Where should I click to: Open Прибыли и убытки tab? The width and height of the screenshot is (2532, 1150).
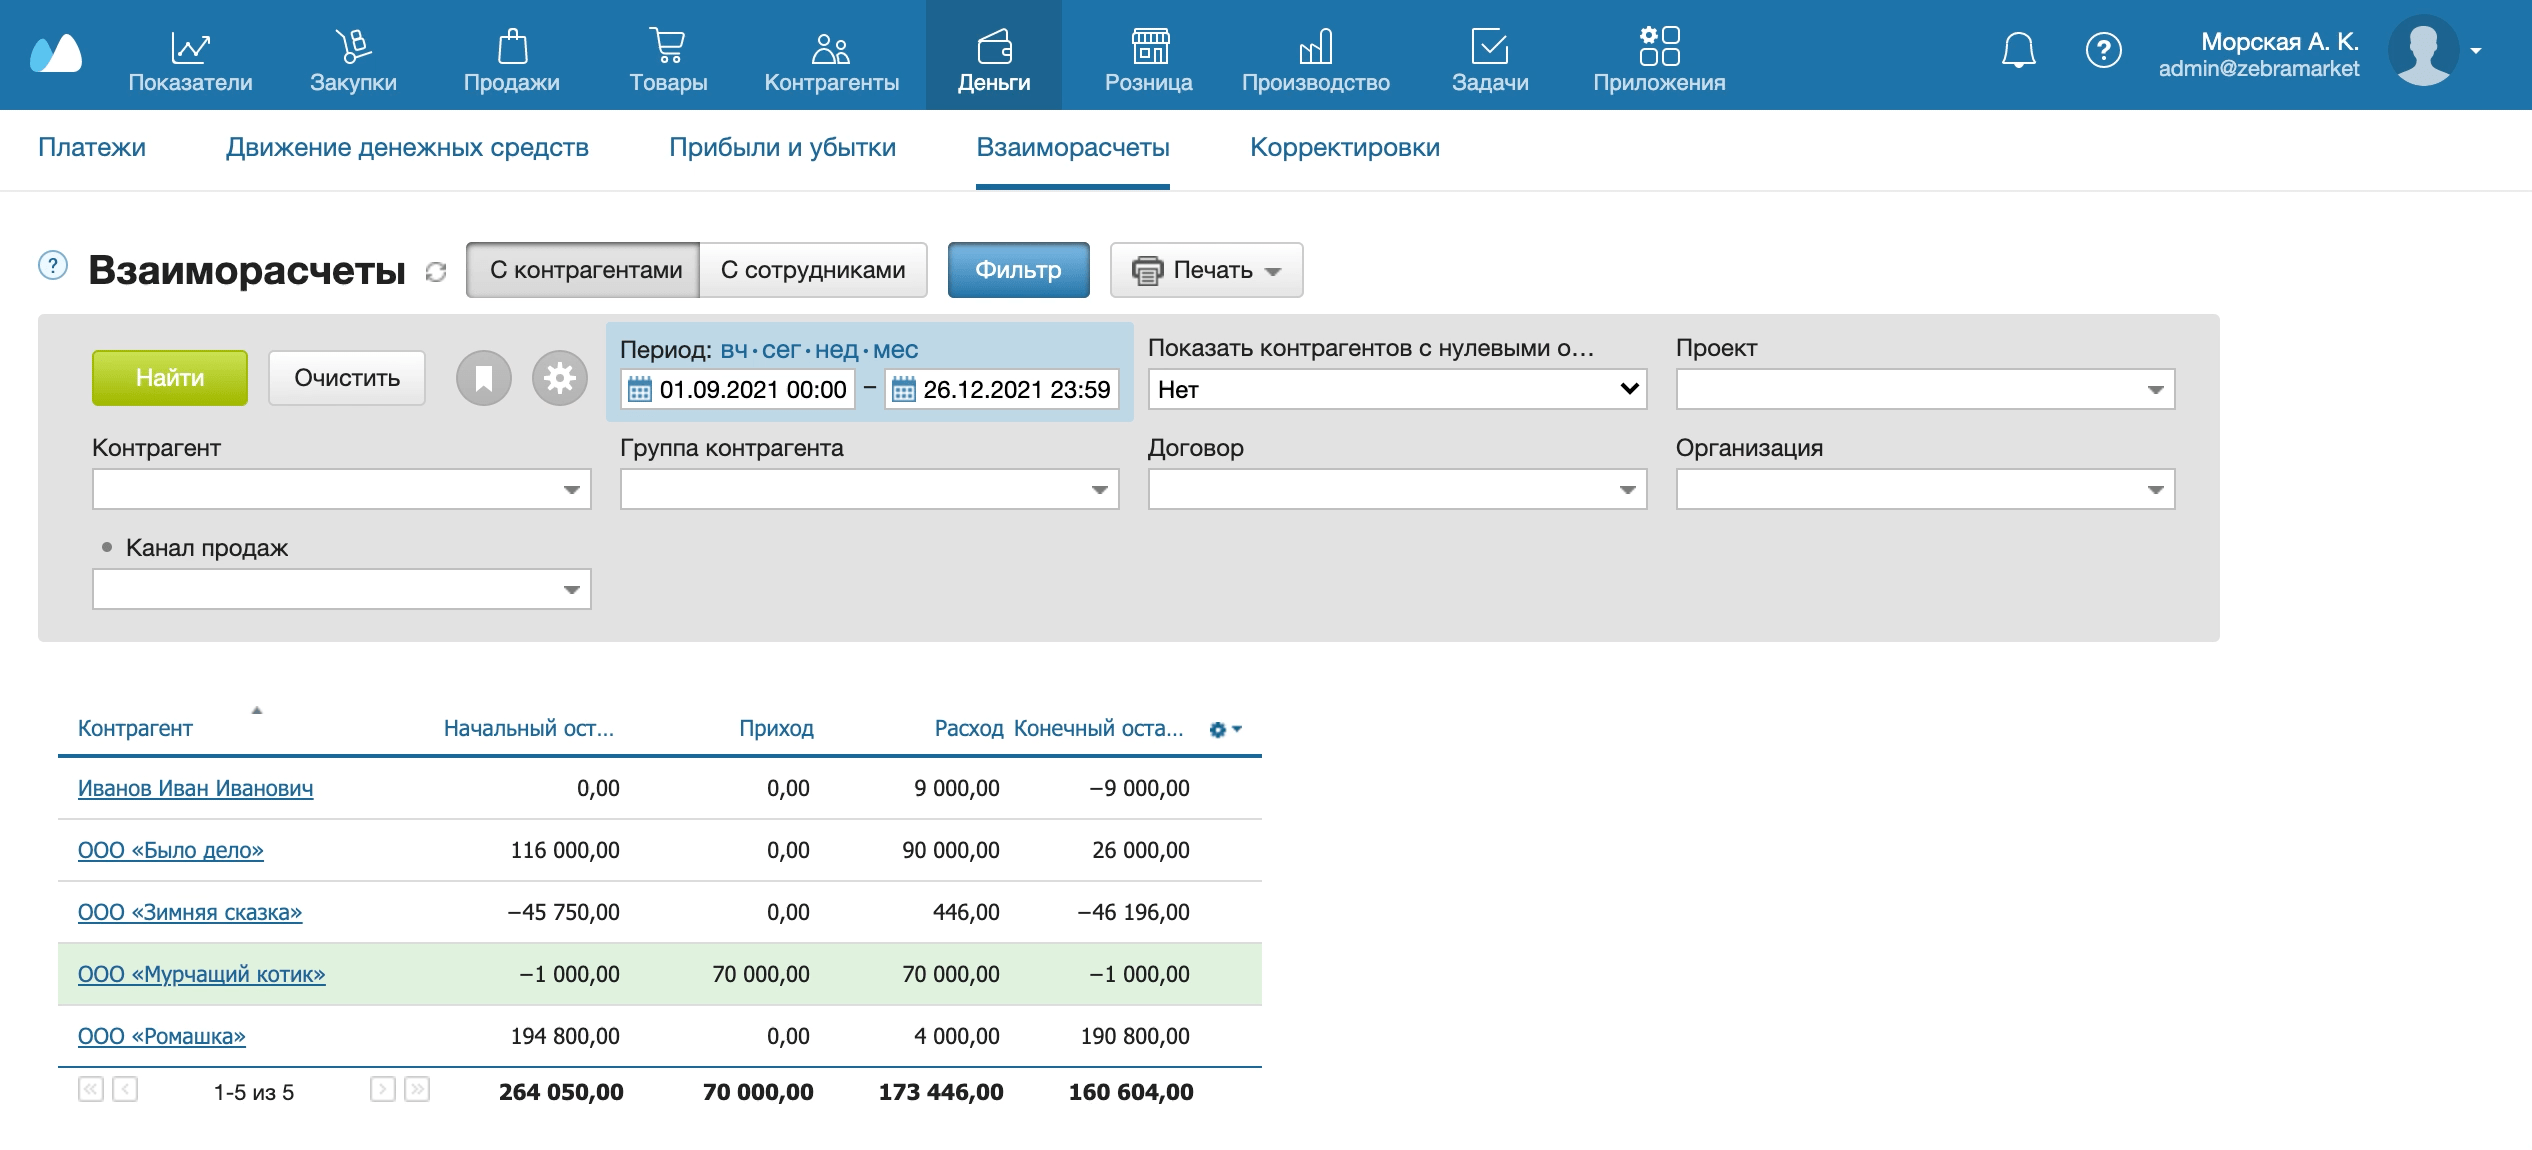tap(782, 147)
